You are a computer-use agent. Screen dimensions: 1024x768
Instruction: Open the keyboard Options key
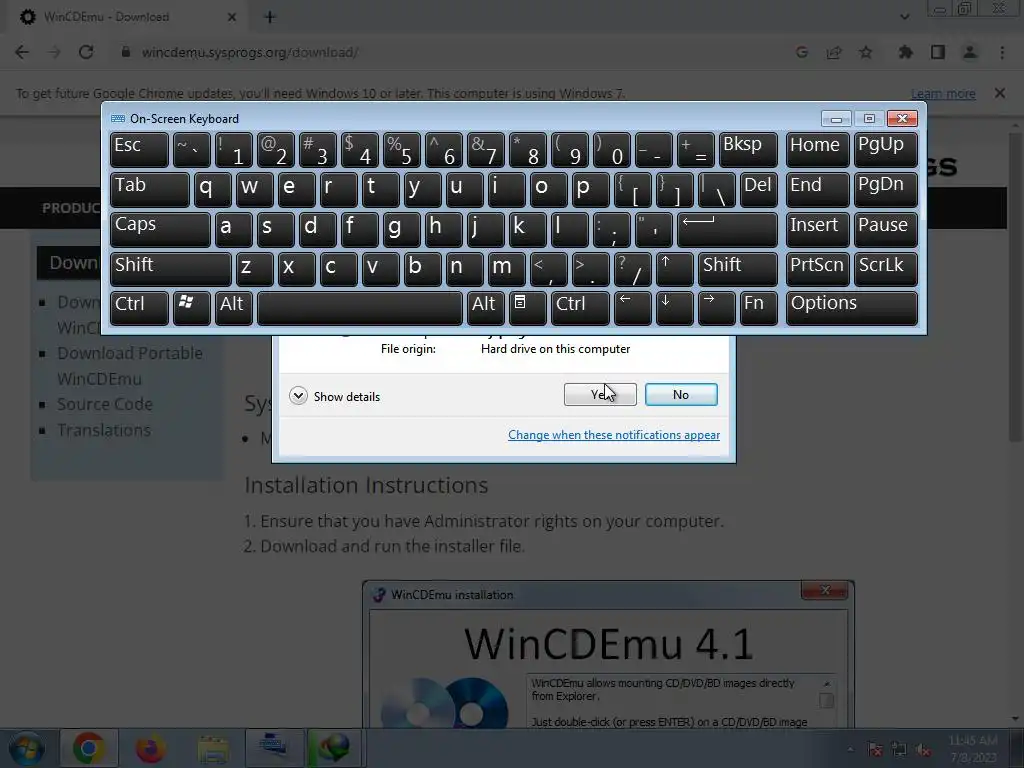(x=852, y=308)
